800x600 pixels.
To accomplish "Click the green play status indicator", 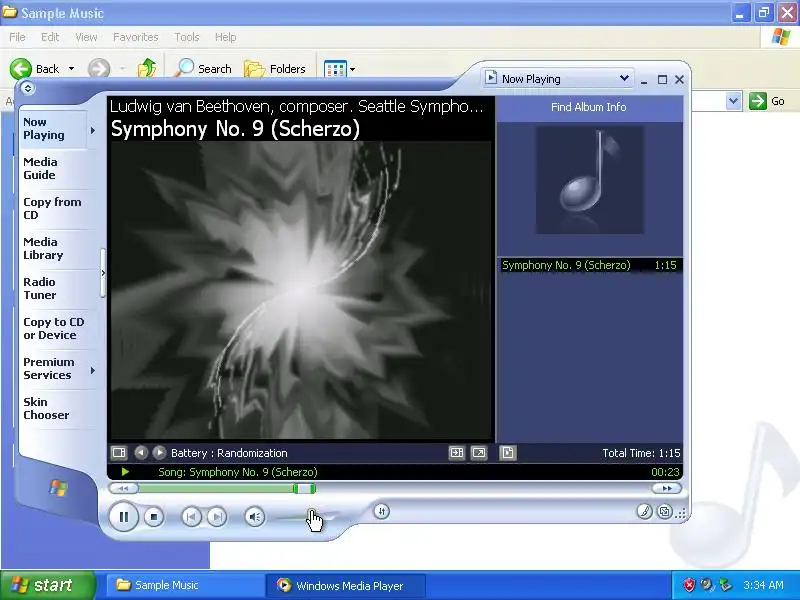I will point(125,472).
